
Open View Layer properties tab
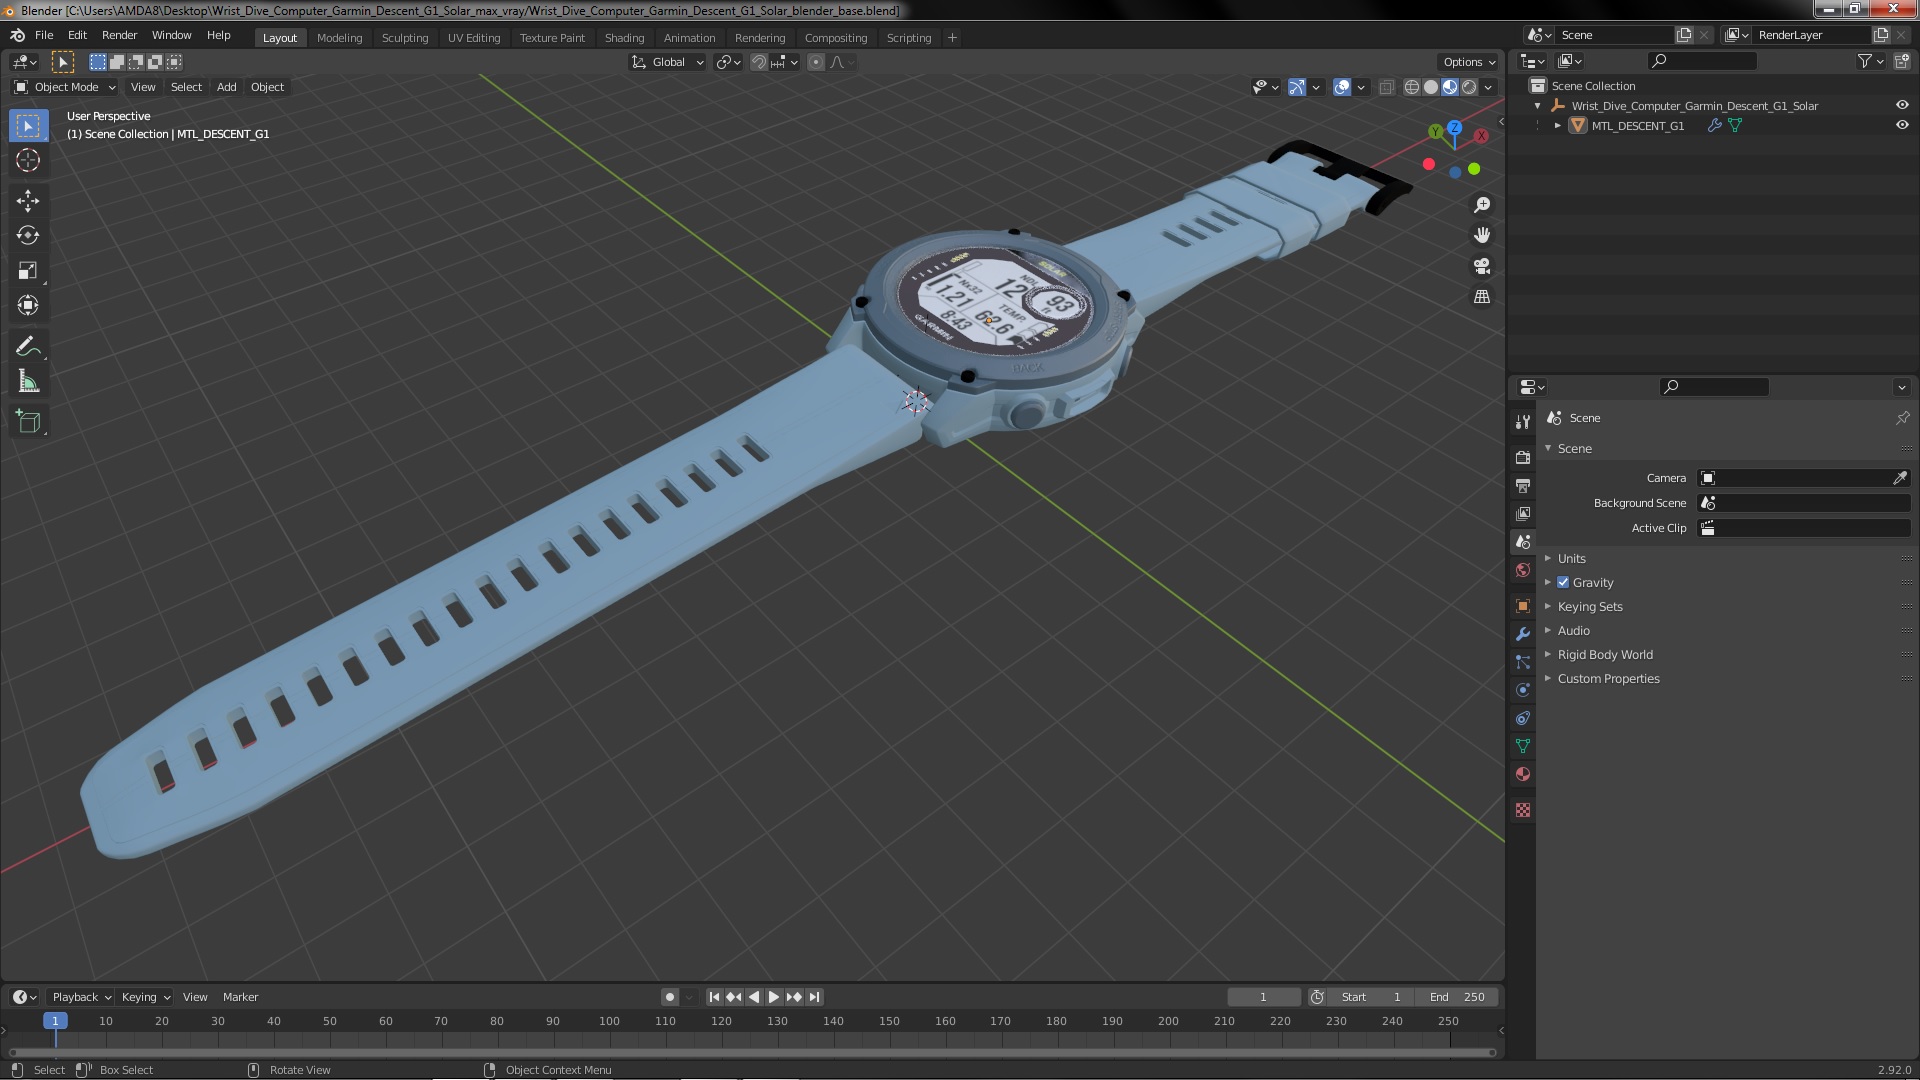[1523, 513]
